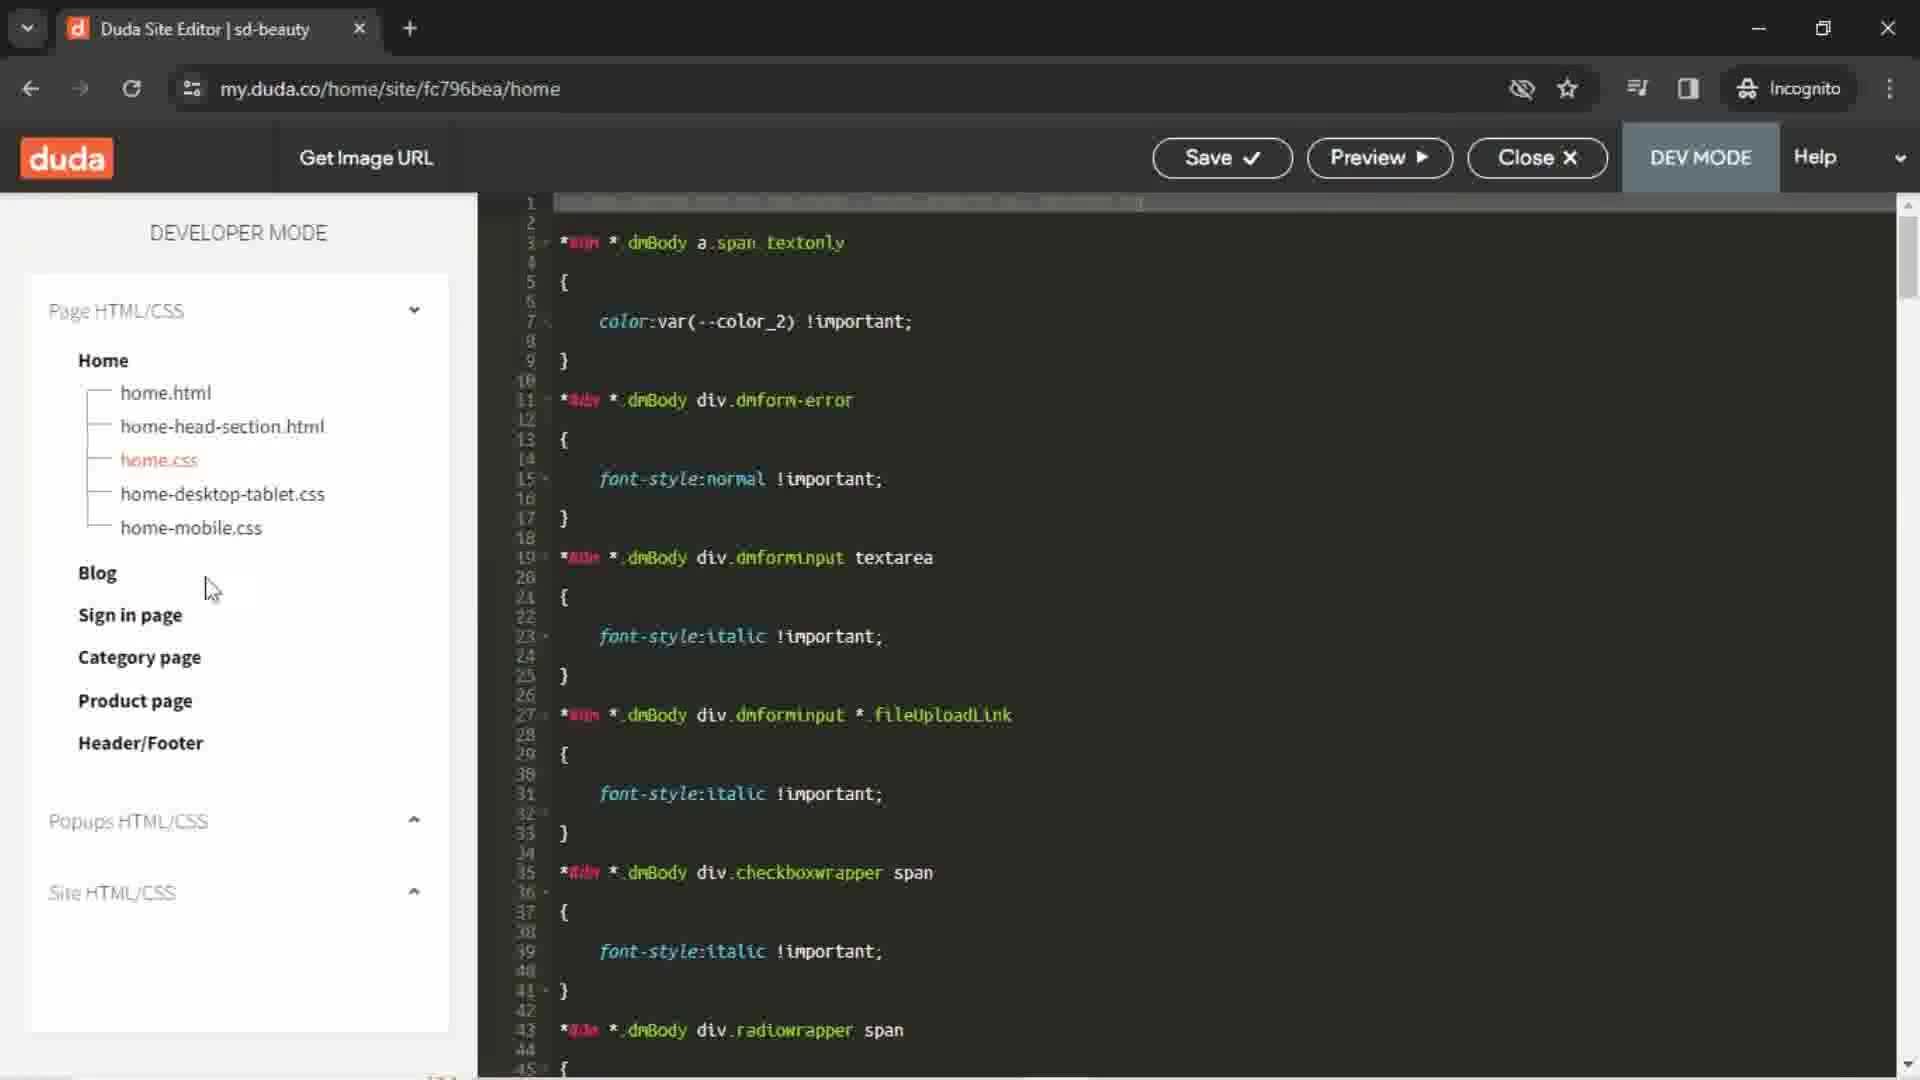Click the Incognito indicator
Screen dimensions: 1920x1080
tap(1788, 89)
